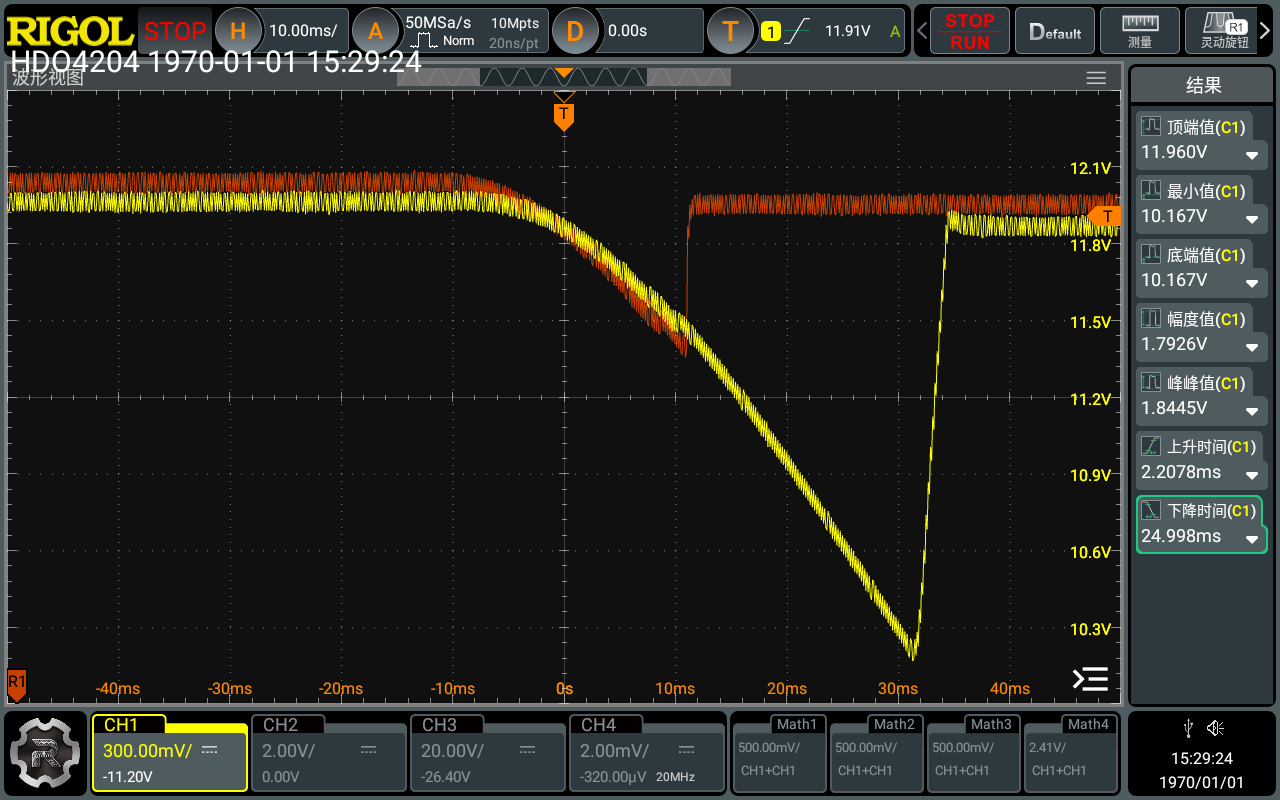Click the speaker sound icon
Image resolution: width=1280 pixels, height=800 pixels.
[x=1215, y=728]
